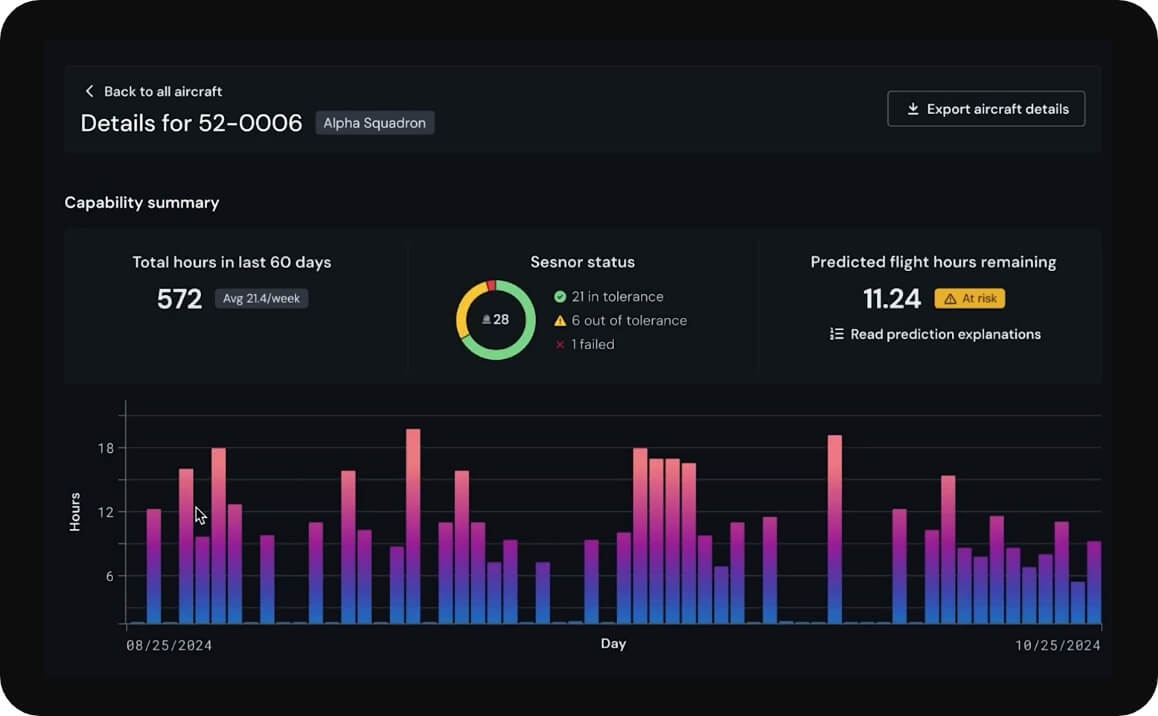Image resolution: width=1158 pixels, height=716 pixels.
Task: Click the 08/25/2024 start date label
Action: point(169,646)
